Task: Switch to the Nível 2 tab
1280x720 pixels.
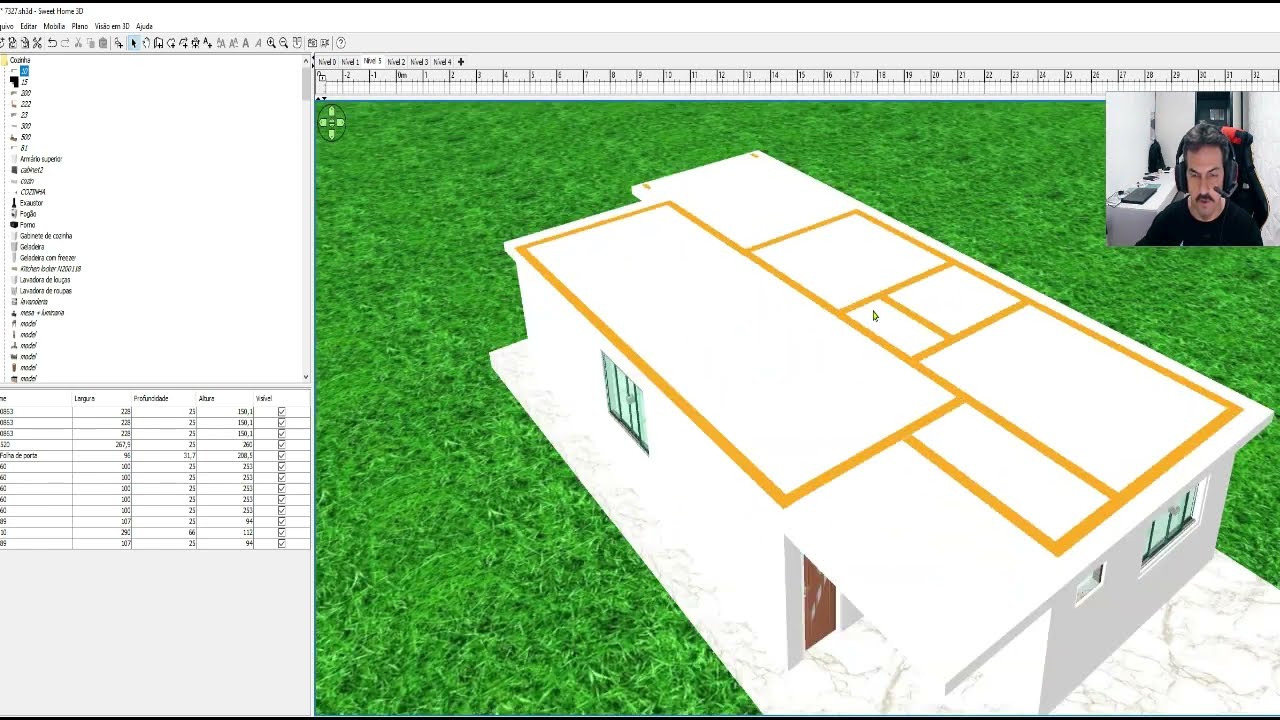Action: (x=396, y=62)
